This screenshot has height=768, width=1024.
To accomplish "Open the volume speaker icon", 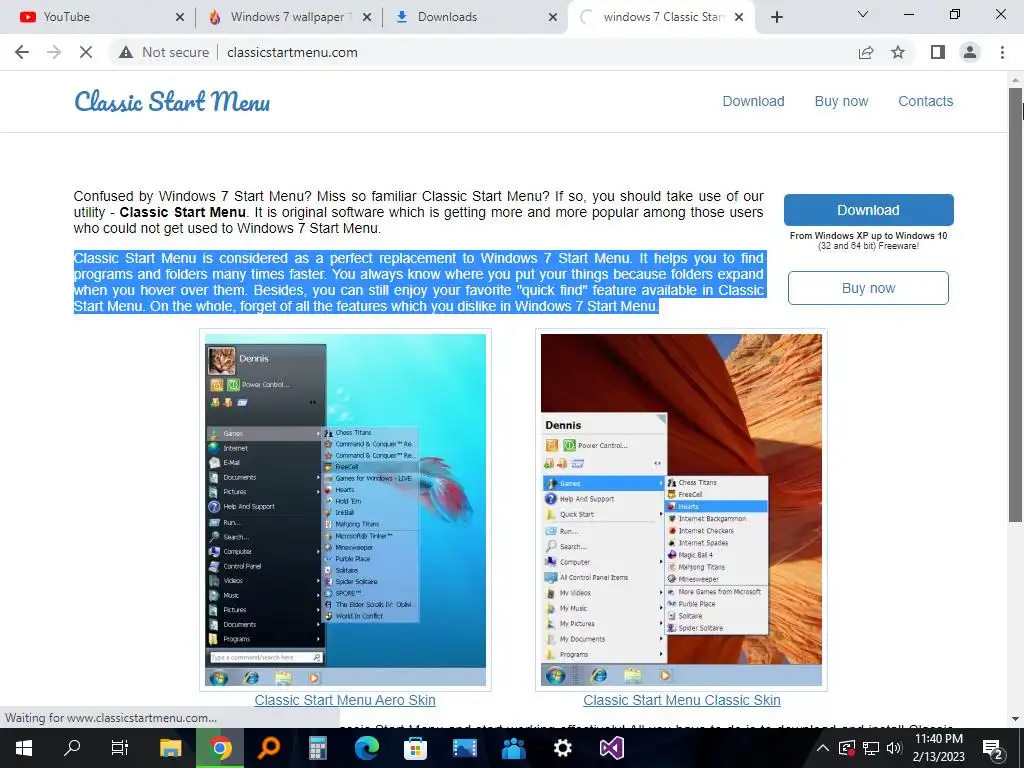I will (x=894, y=748).
